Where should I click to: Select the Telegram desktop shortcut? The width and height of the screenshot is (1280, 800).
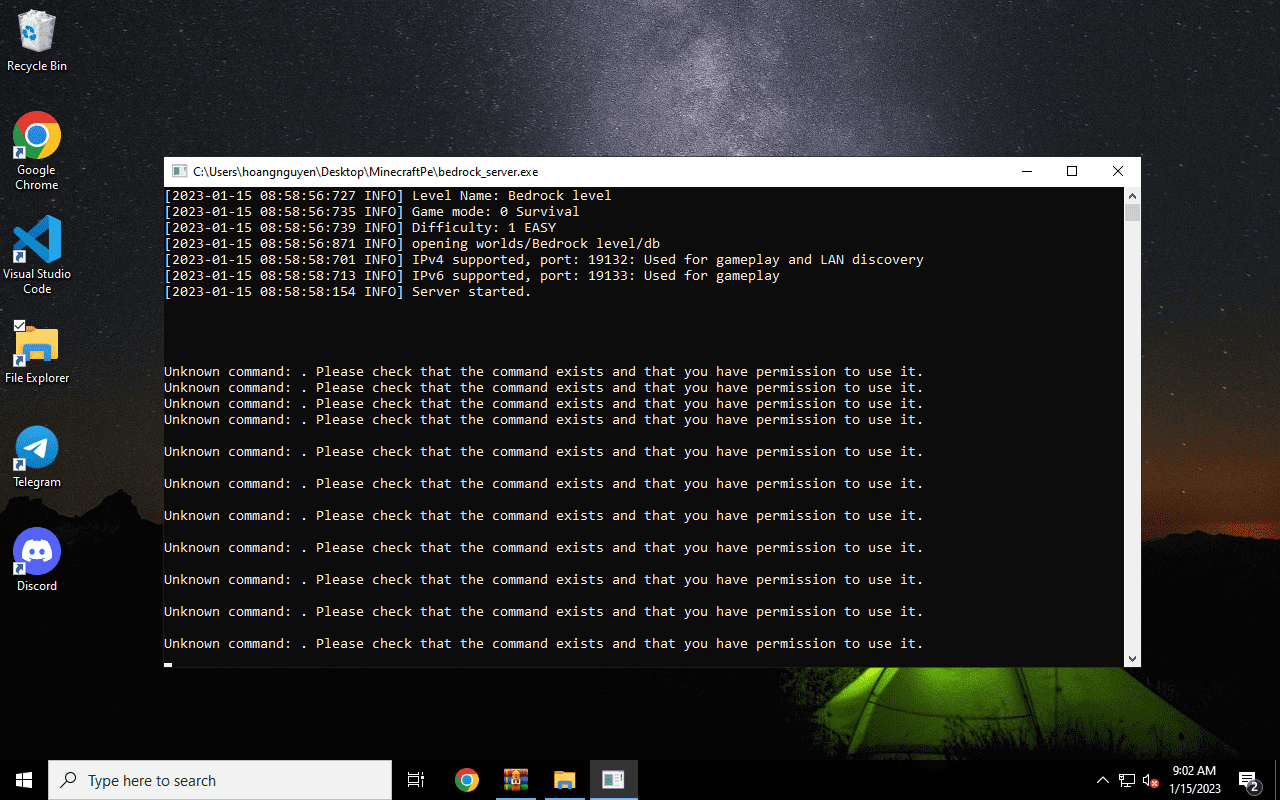(37, 457)
